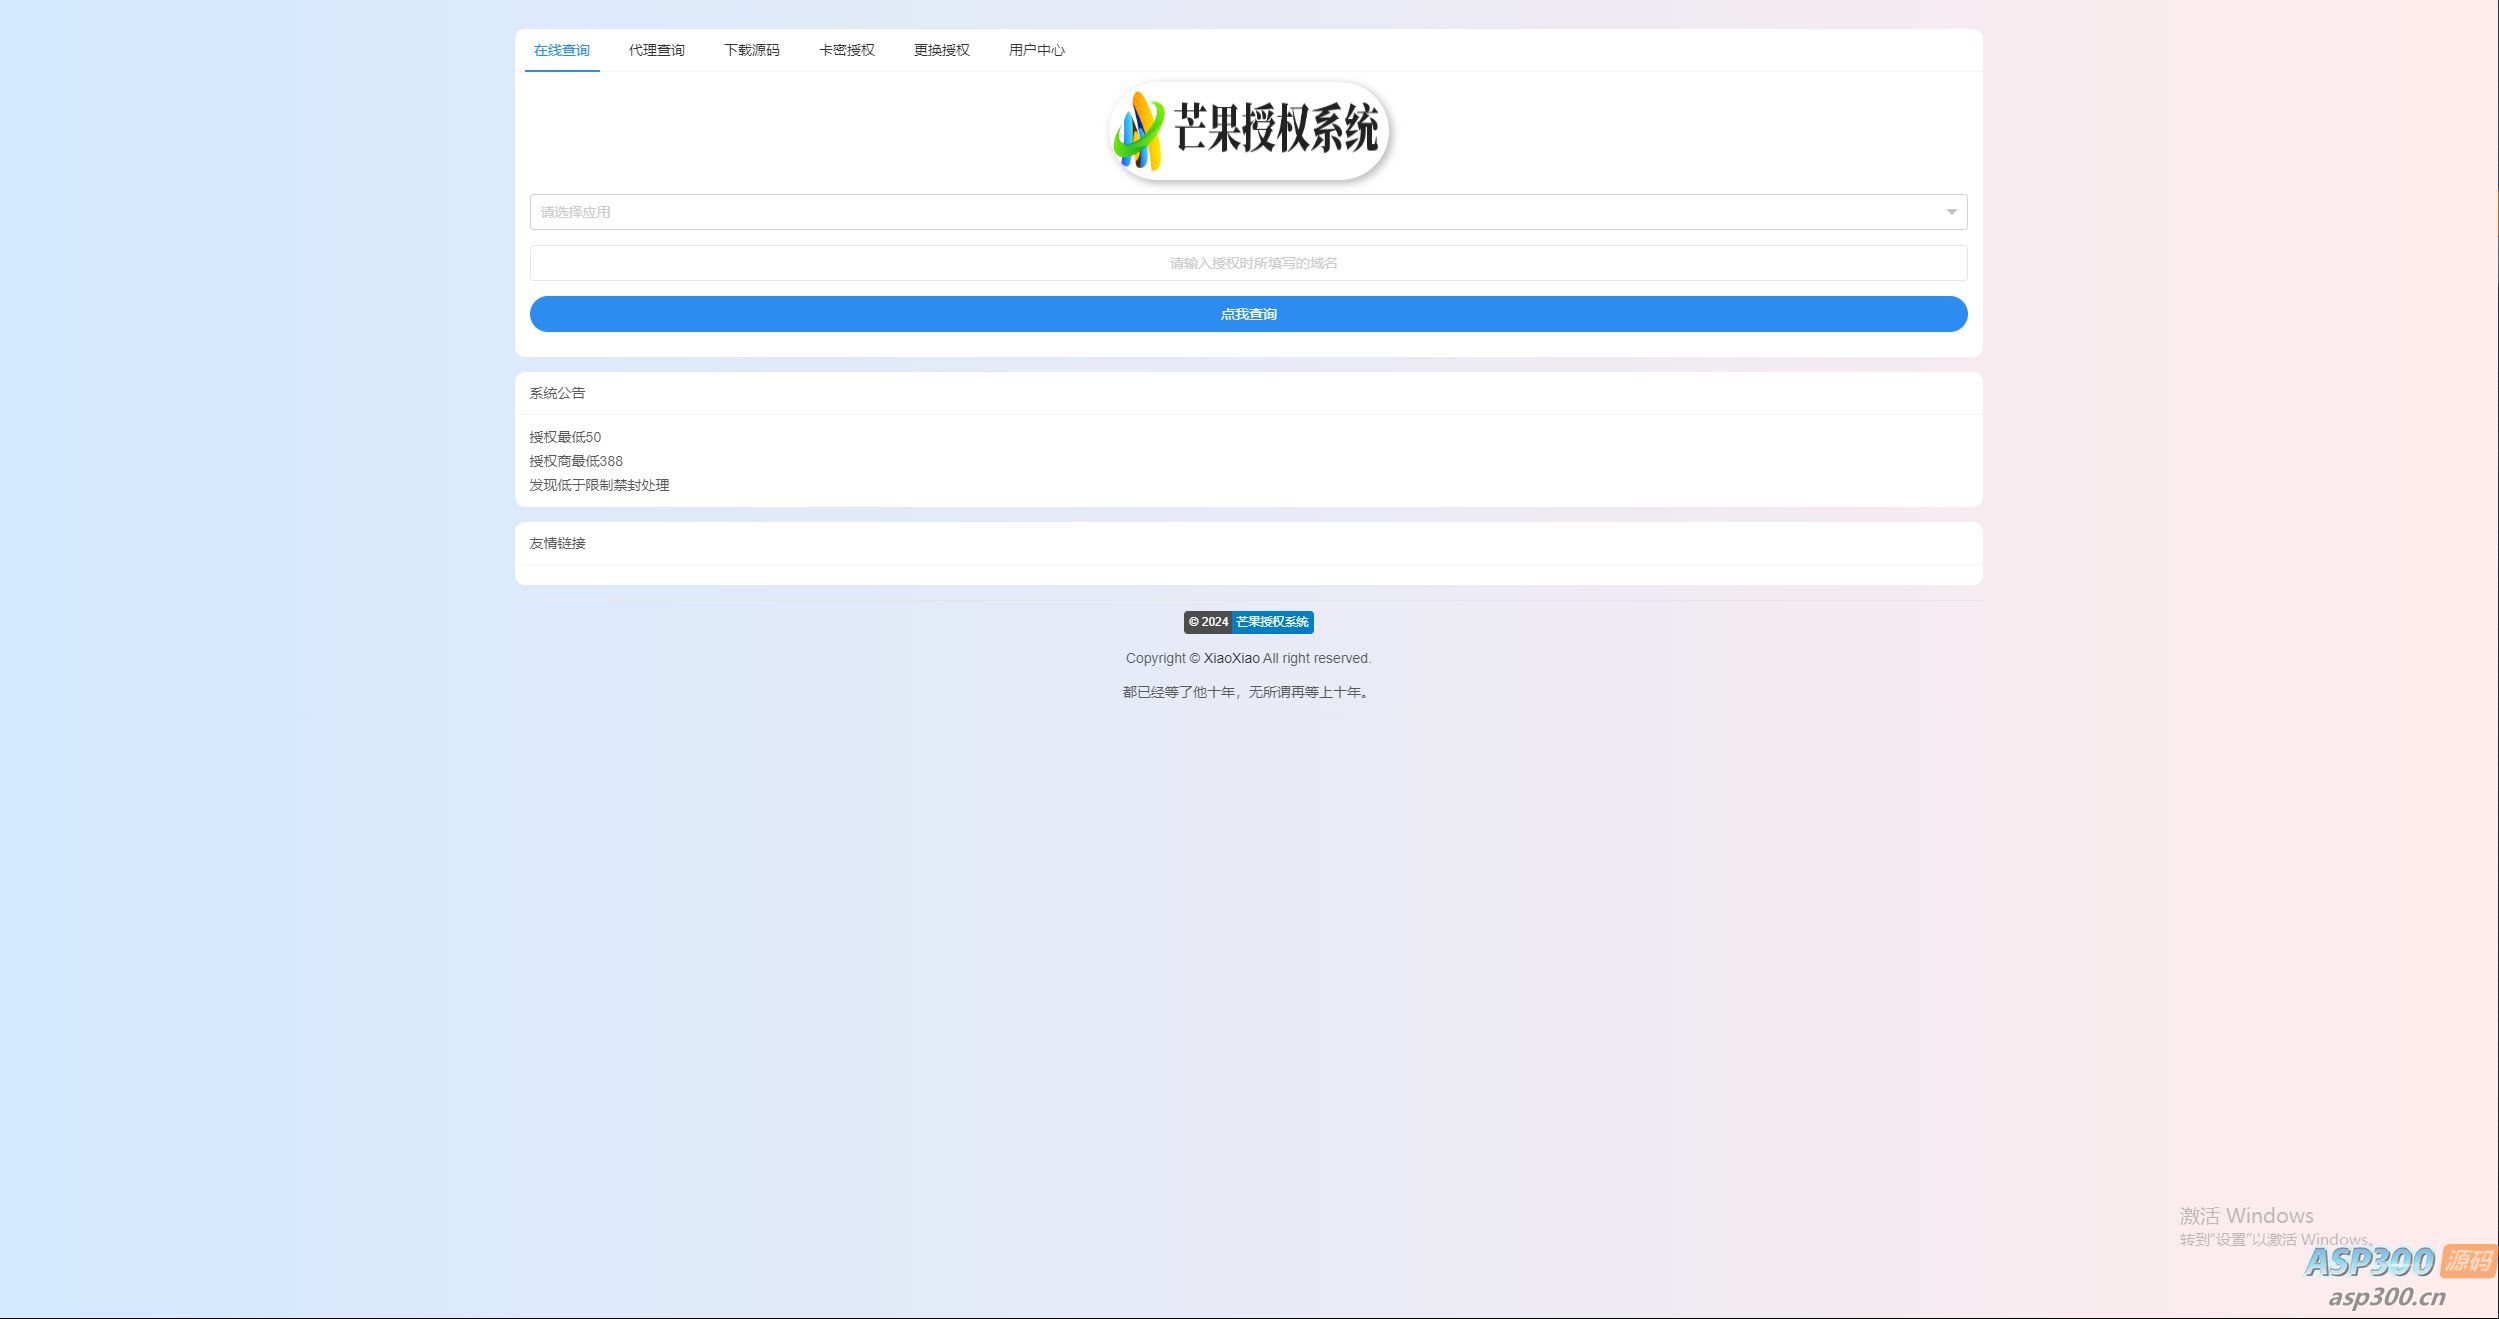Click the 激活 Windows watermark text

coord(2246,1216)
